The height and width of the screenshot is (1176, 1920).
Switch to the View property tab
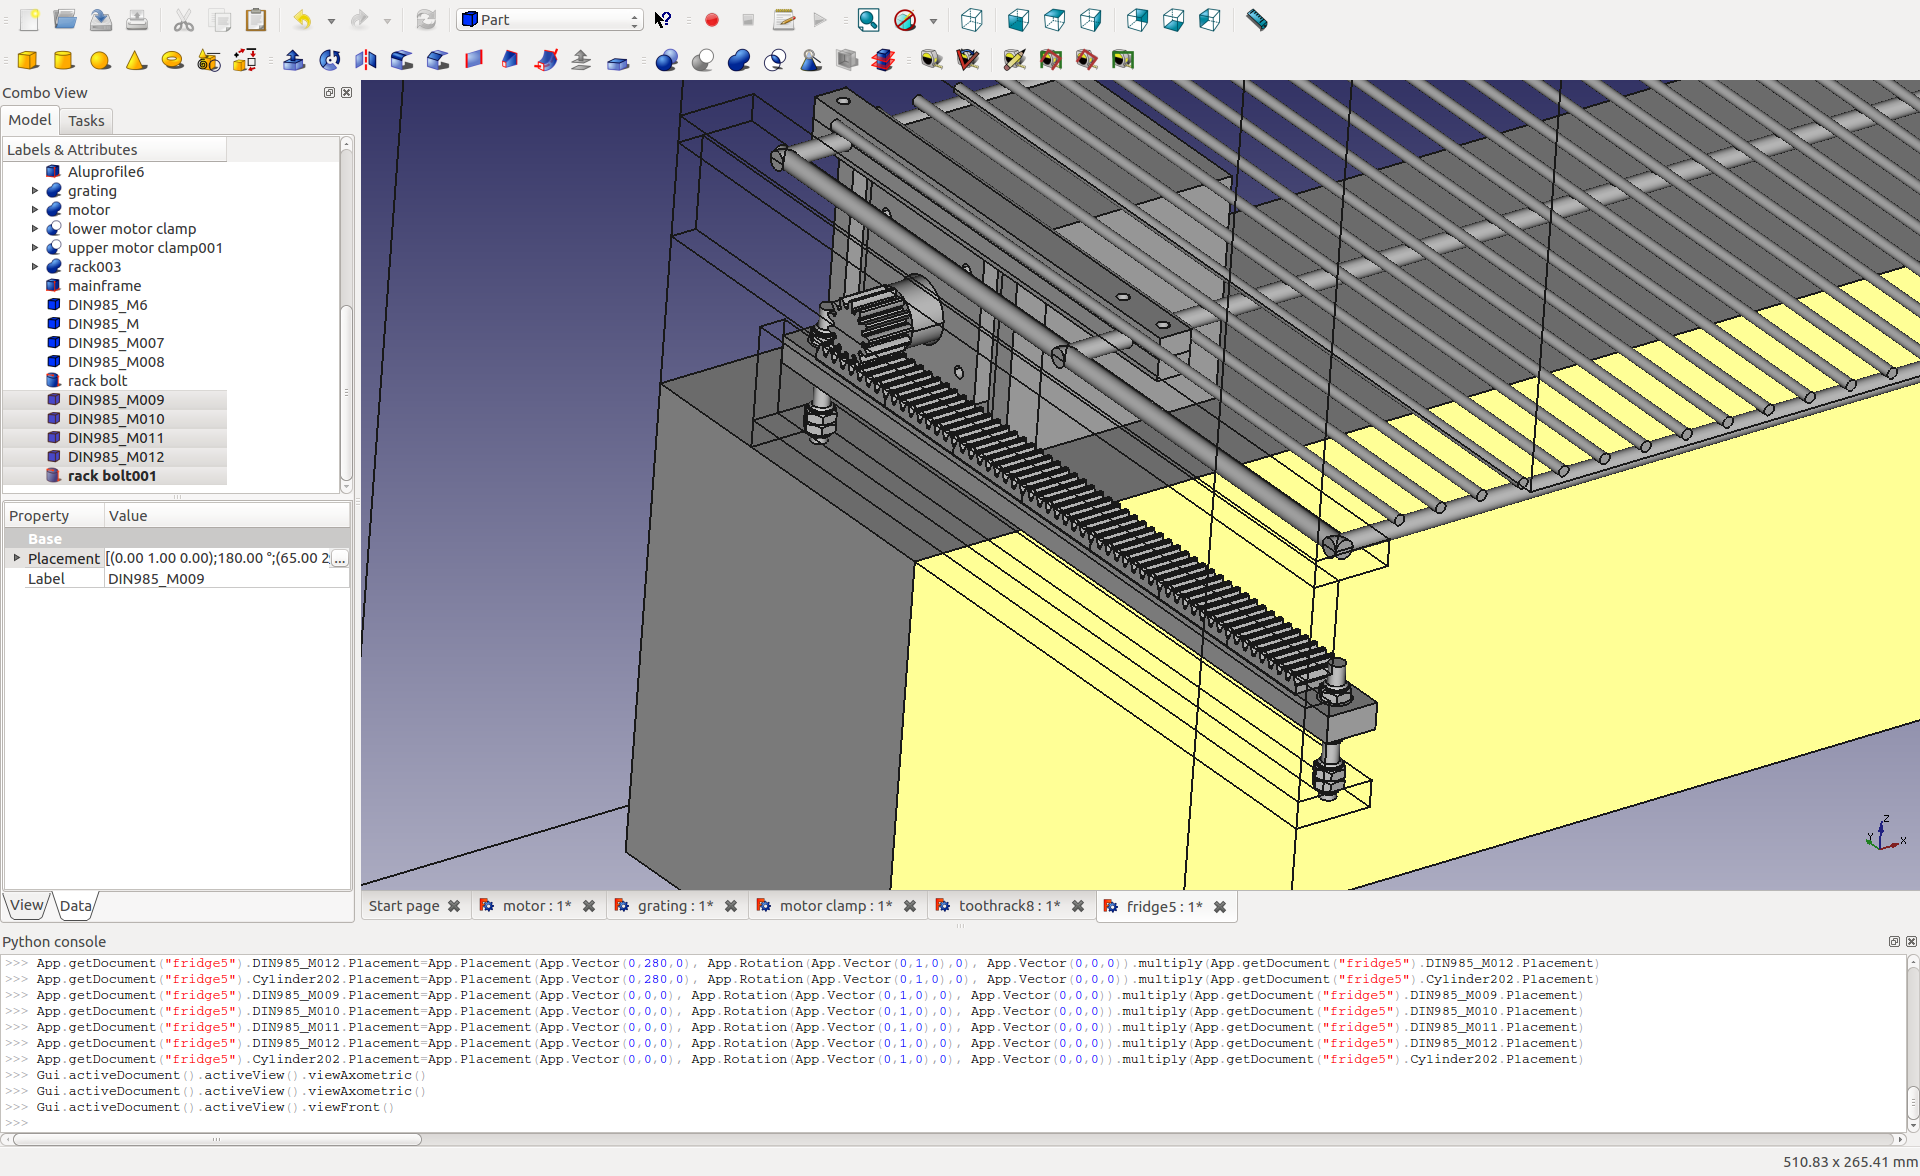(x=27, y=905)
